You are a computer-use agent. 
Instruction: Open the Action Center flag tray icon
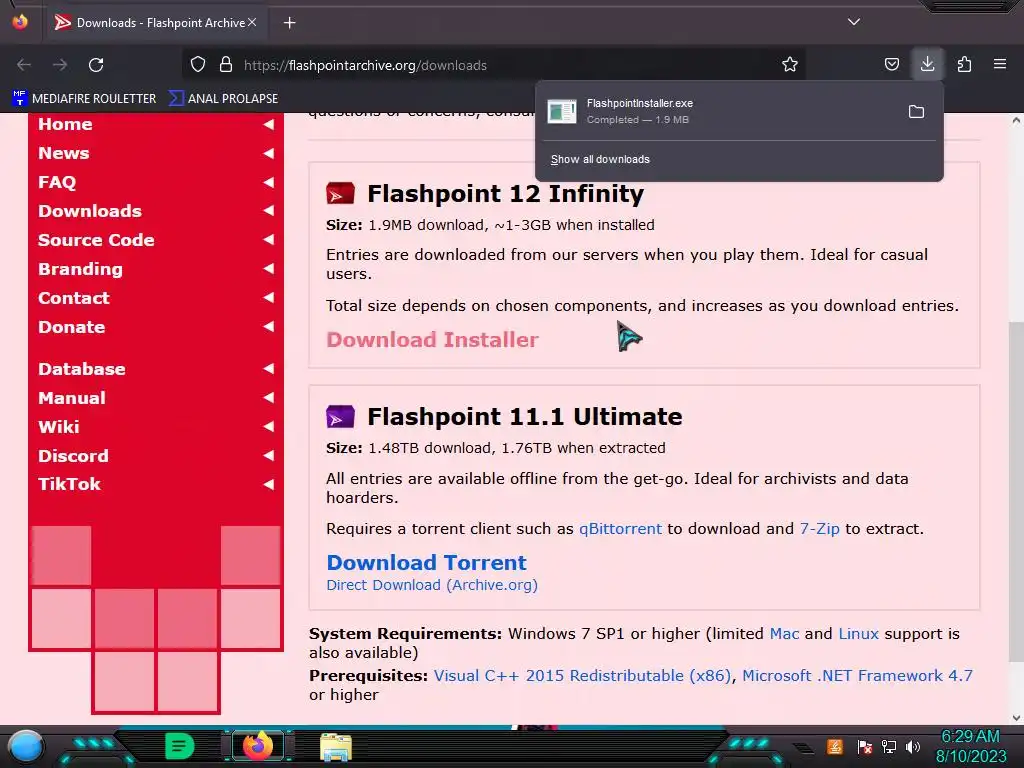(865, 746)
